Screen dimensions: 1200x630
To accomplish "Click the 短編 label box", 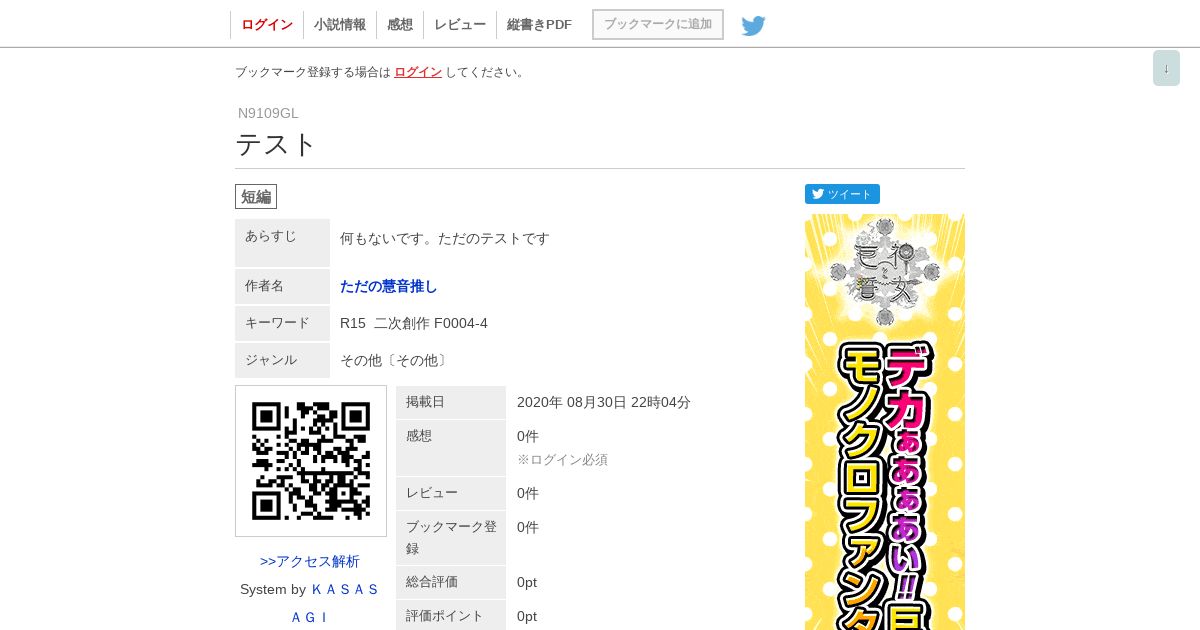I will [256, 197].
